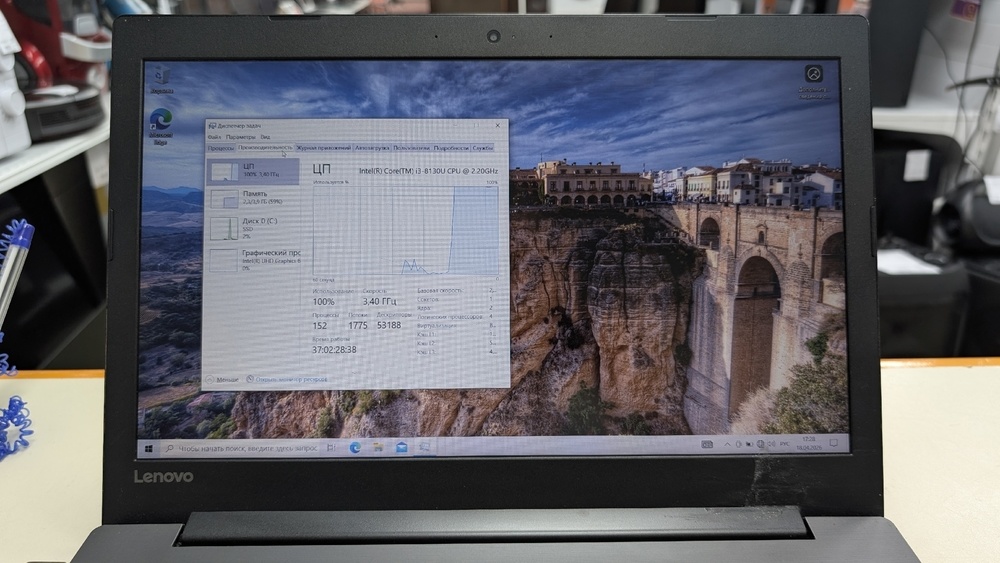1000x563 pixels.
Task: Open the Файл menu in Task Manager
Action: [214, 137]
